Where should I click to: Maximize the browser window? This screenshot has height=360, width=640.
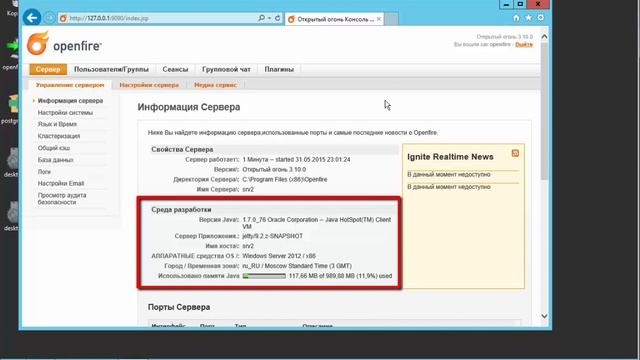click(520, 4)
